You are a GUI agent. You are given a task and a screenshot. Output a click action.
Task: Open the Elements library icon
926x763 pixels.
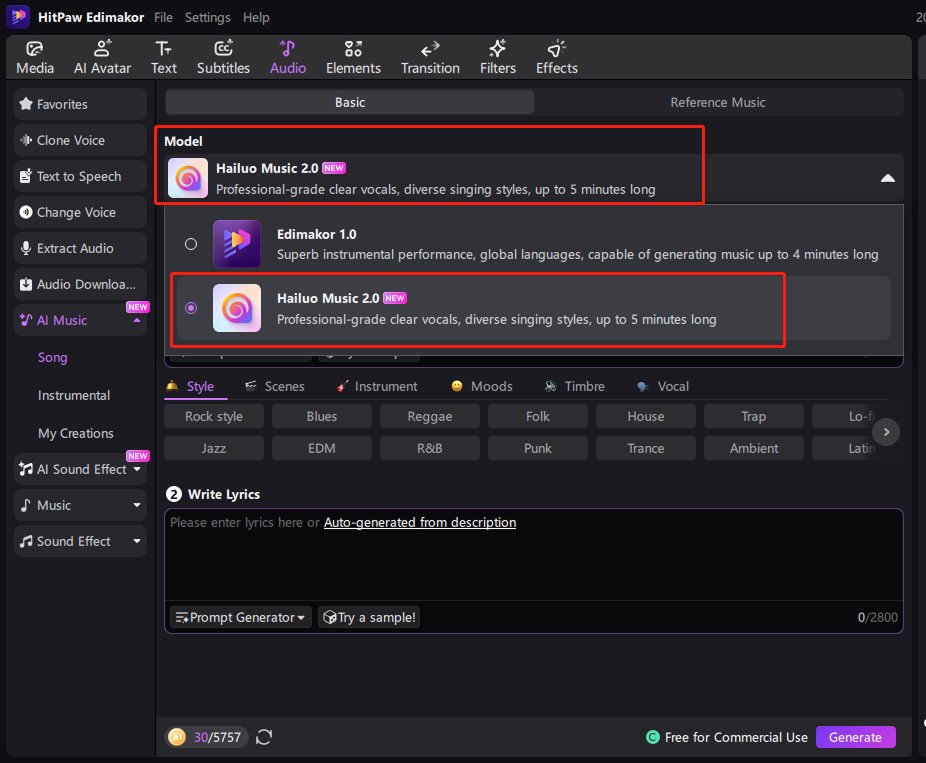[x=353, y=58]
